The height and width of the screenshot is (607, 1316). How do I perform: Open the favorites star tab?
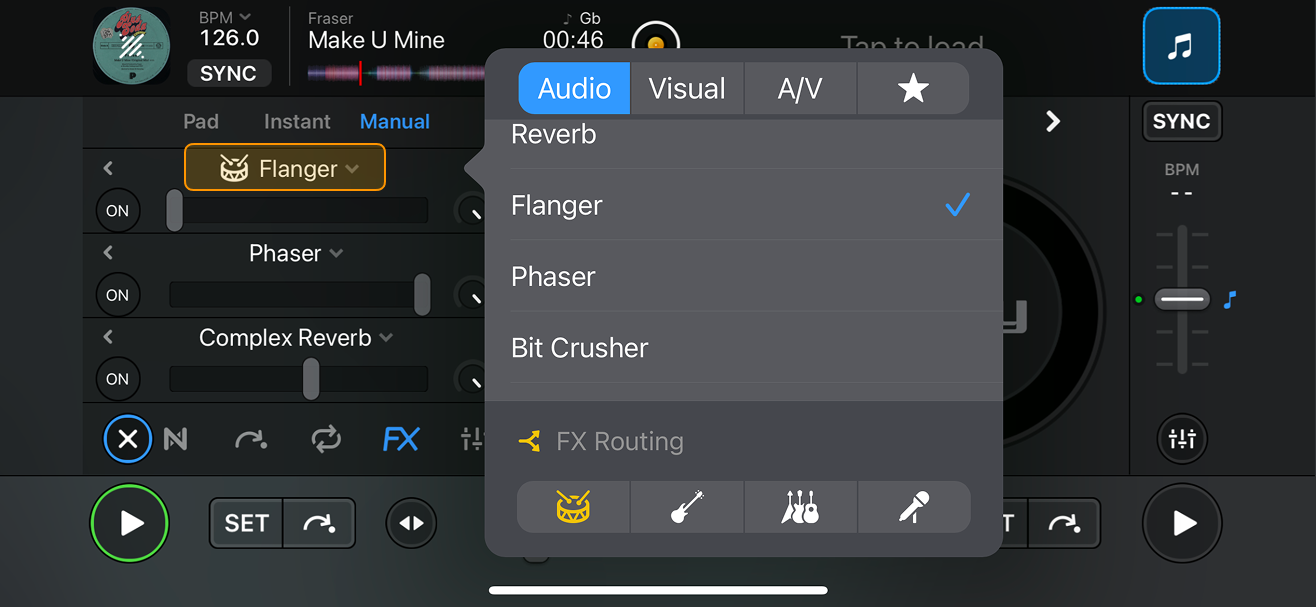coord(912,88)
